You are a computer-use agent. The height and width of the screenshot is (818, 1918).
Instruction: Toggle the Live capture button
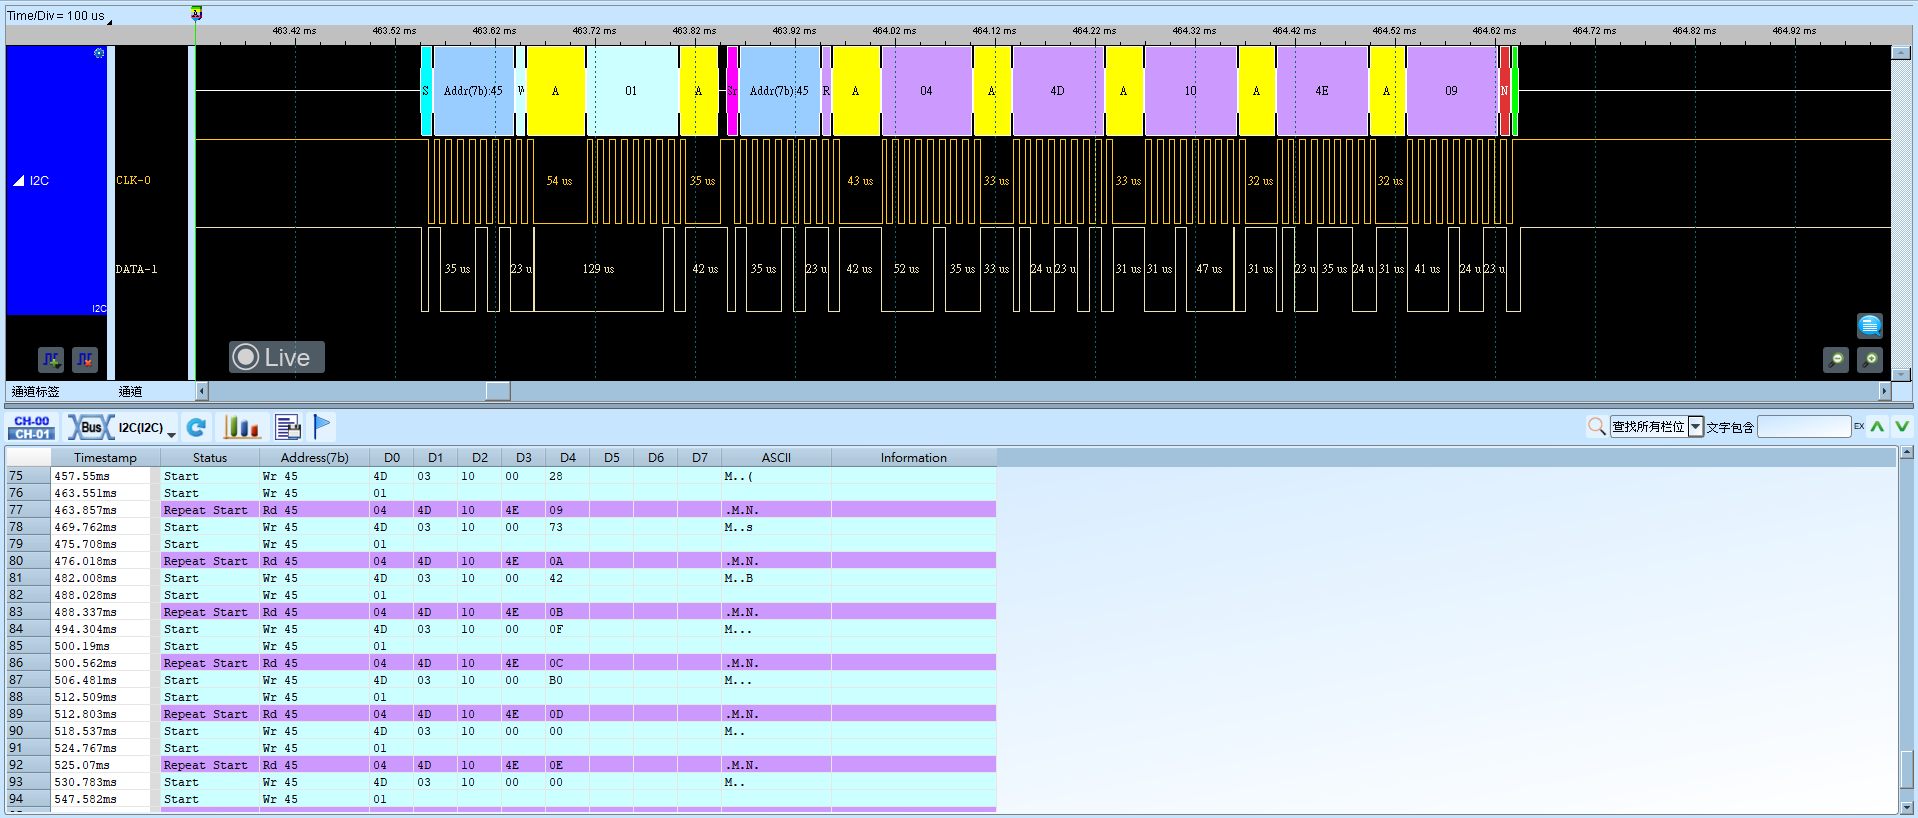coord(277,357)
